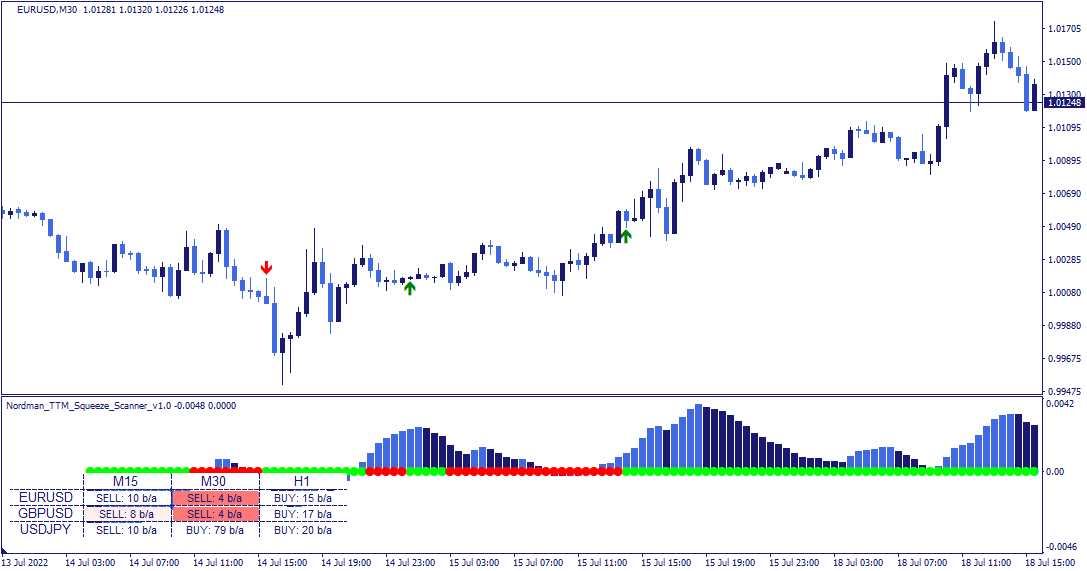Click the green buy arrow near 15 Jul 11:00
Viewport: 1087px width, 571px height.
pos(626,236)
